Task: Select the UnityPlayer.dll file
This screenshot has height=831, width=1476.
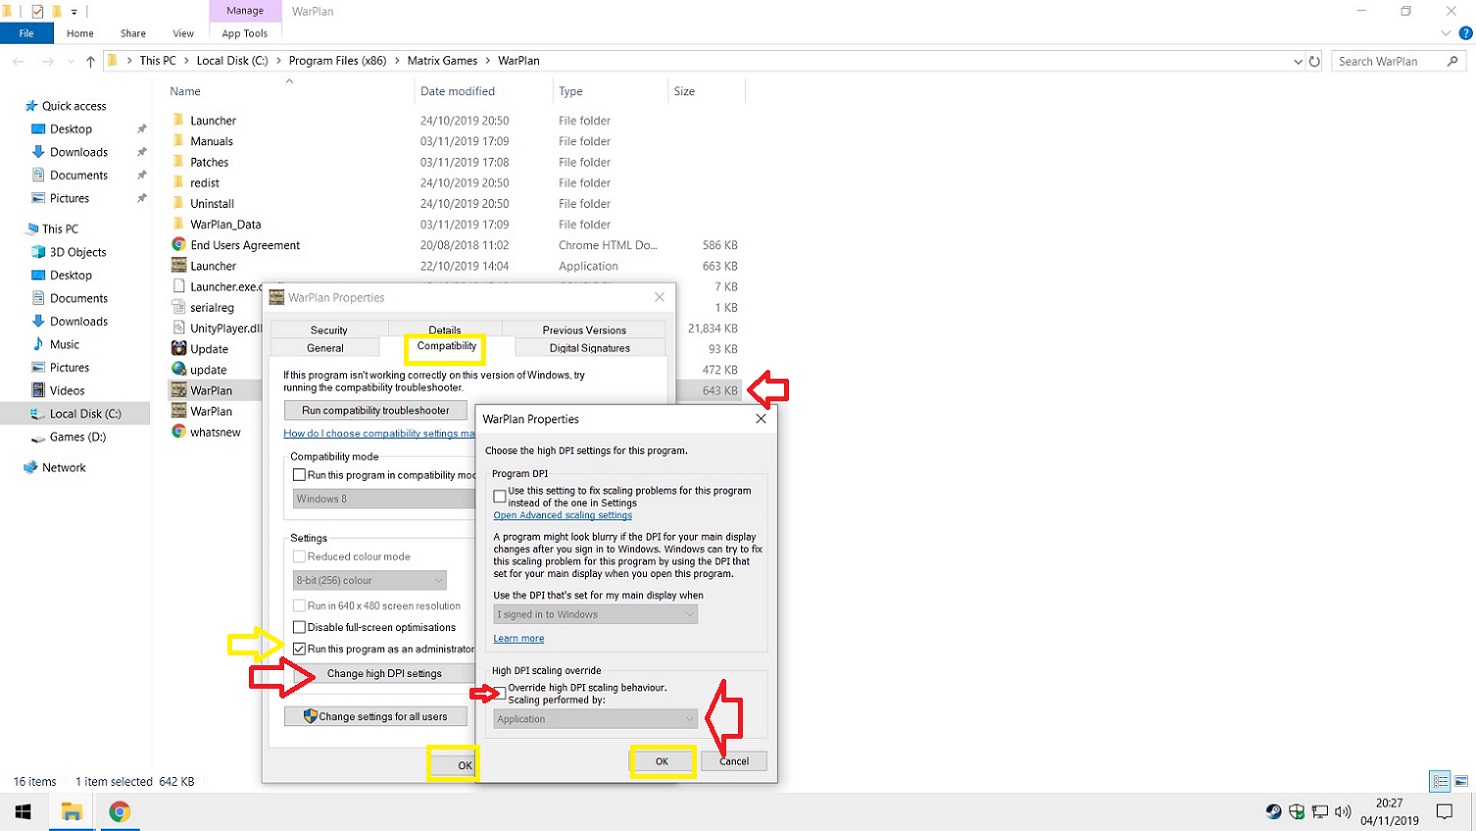Action: 226,328
